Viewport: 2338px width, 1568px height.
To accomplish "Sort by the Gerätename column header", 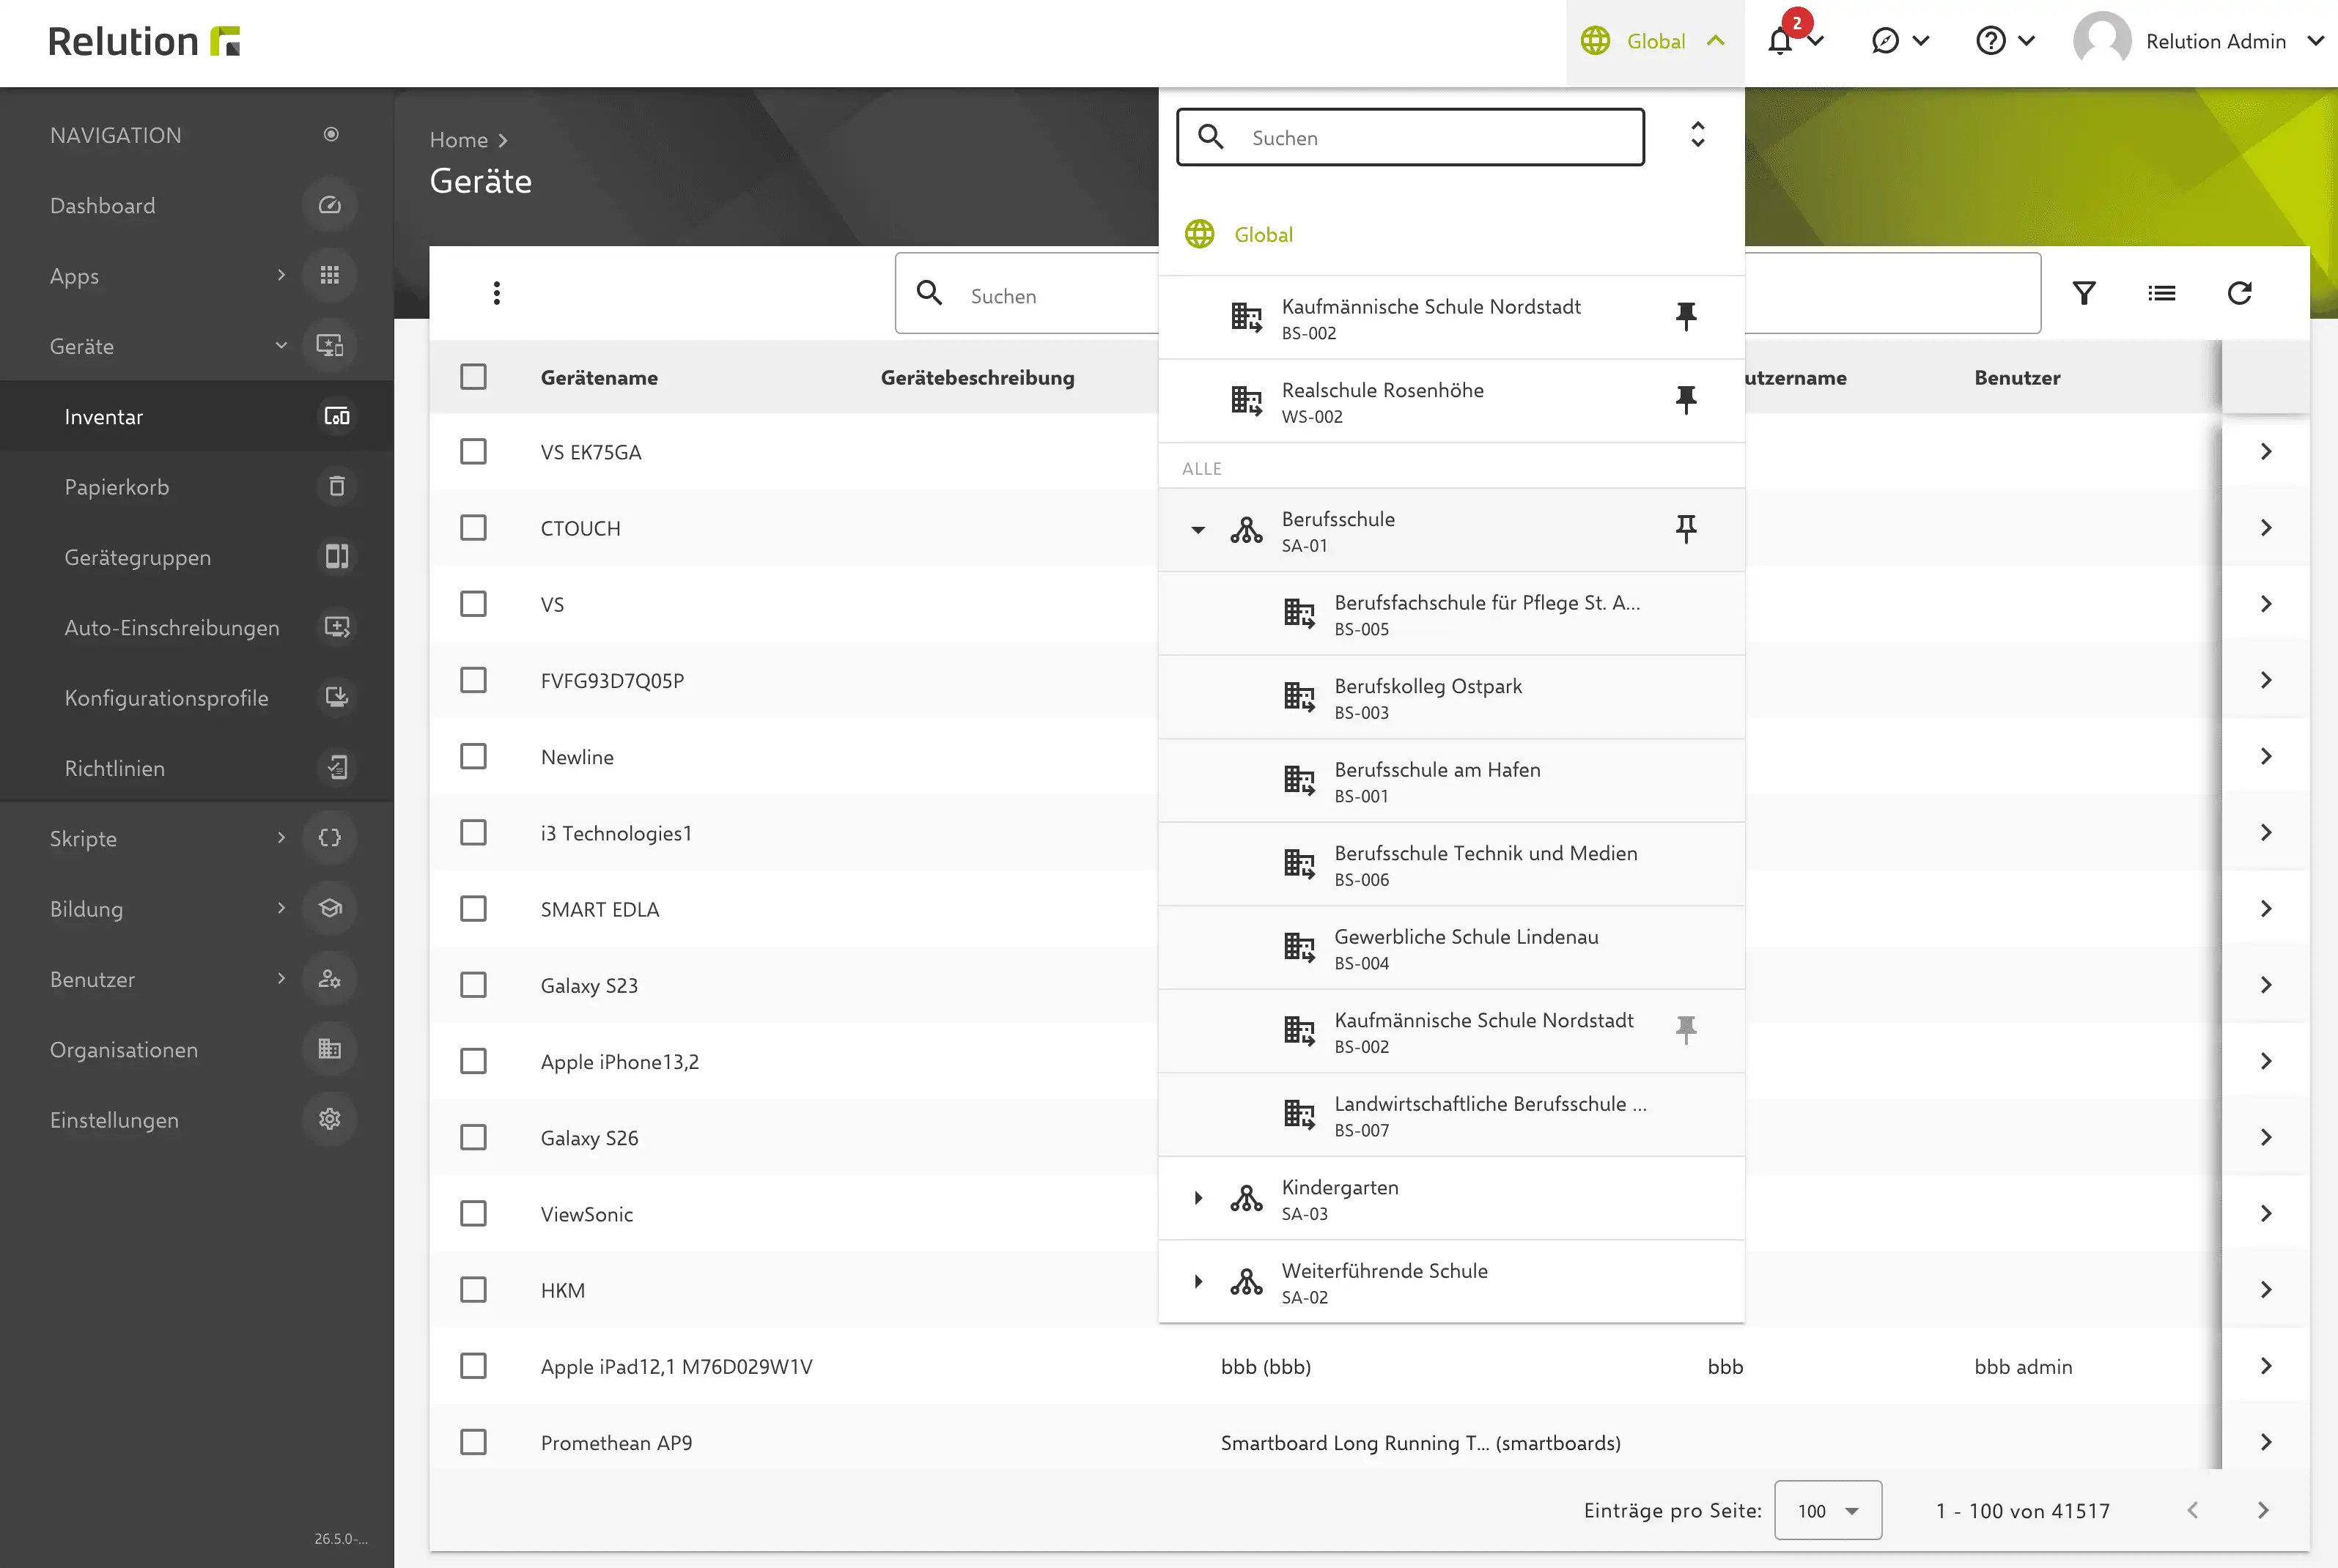I will pyautogui.click(x=599, y=378).
